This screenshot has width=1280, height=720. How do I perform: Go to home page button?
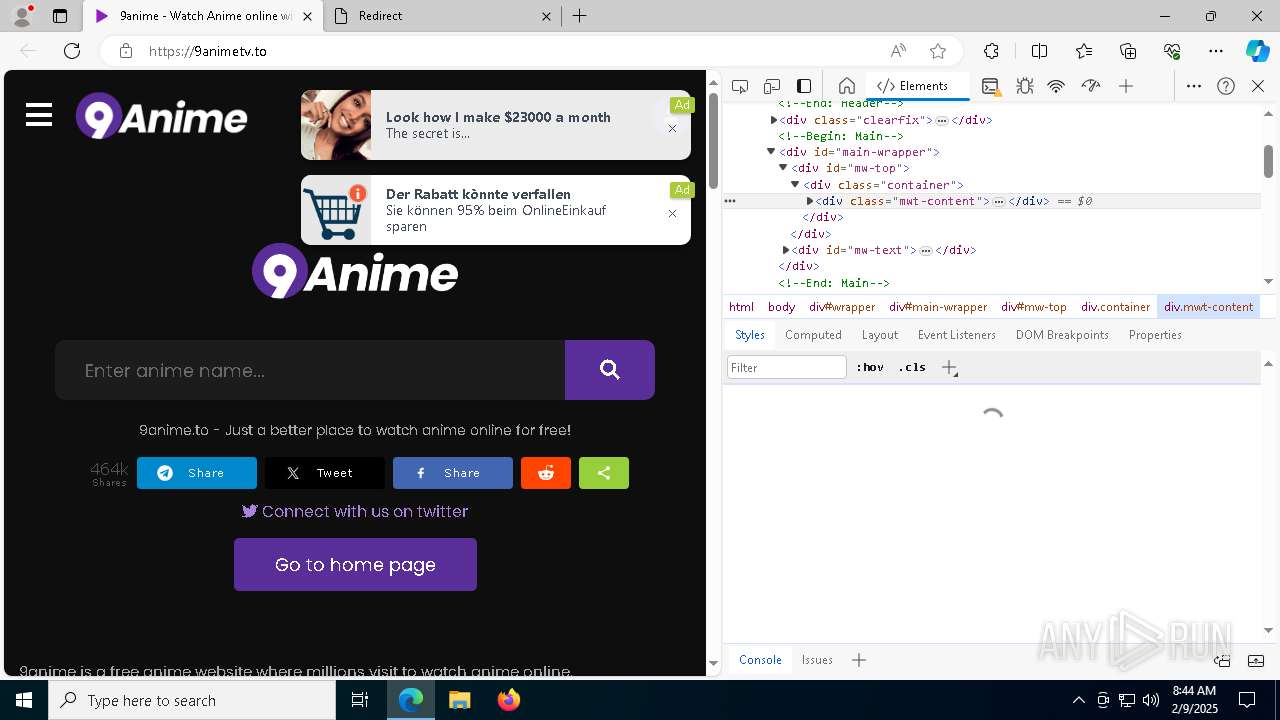tap(355, 565)
